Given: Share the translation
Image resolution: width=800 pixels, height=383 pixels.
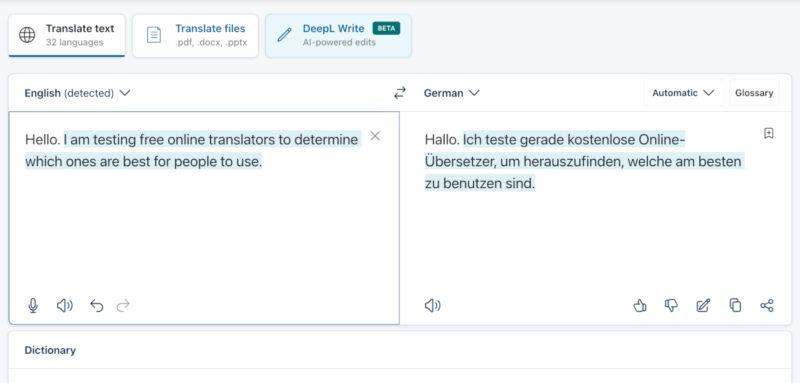Looking at the screenshot, I should pyautogui.click(x=767, y=305).
